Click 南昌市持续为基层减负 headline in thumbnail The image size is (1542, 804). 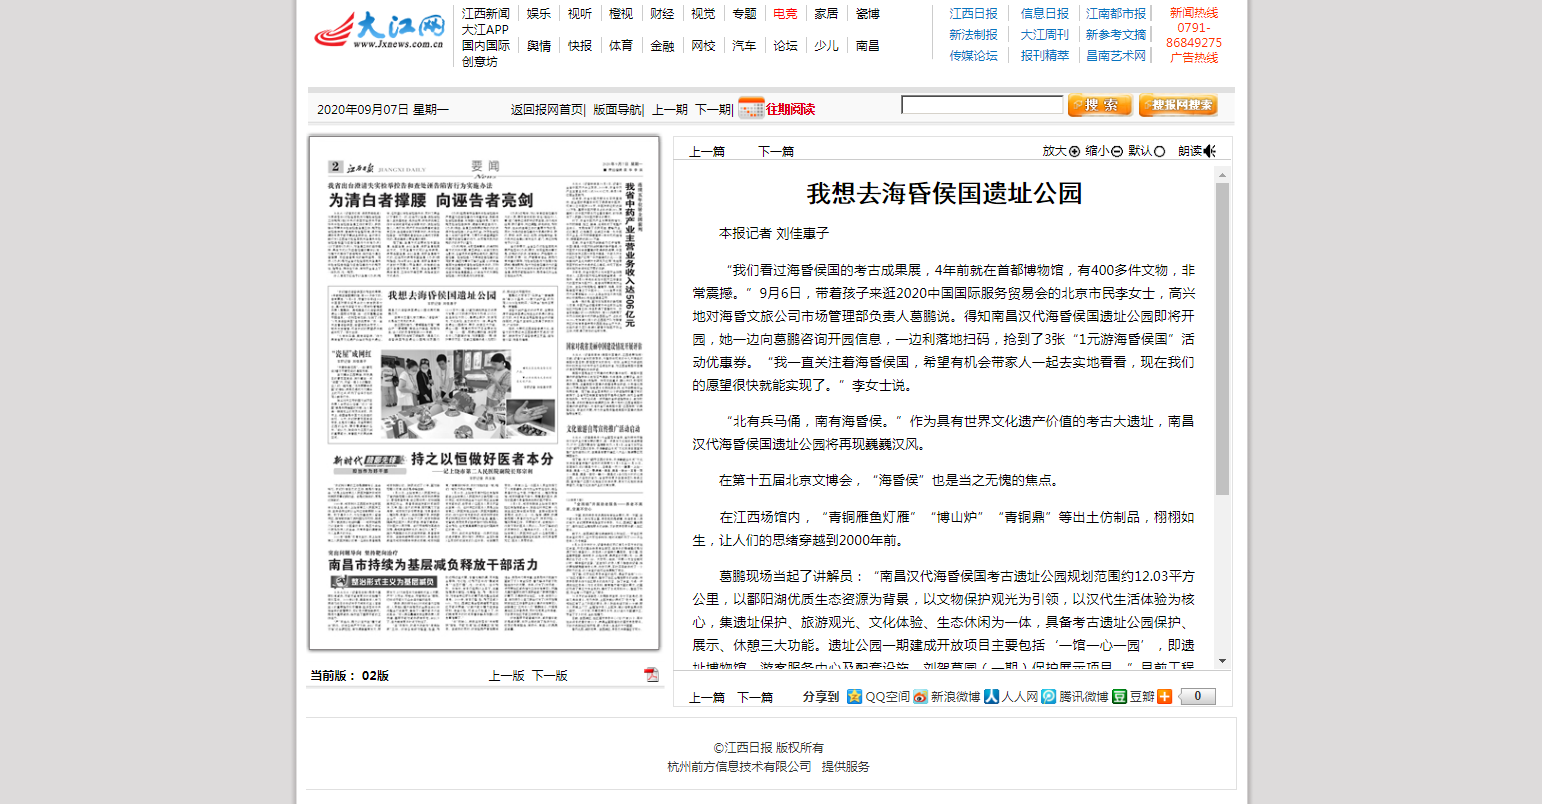pos(433,565)
